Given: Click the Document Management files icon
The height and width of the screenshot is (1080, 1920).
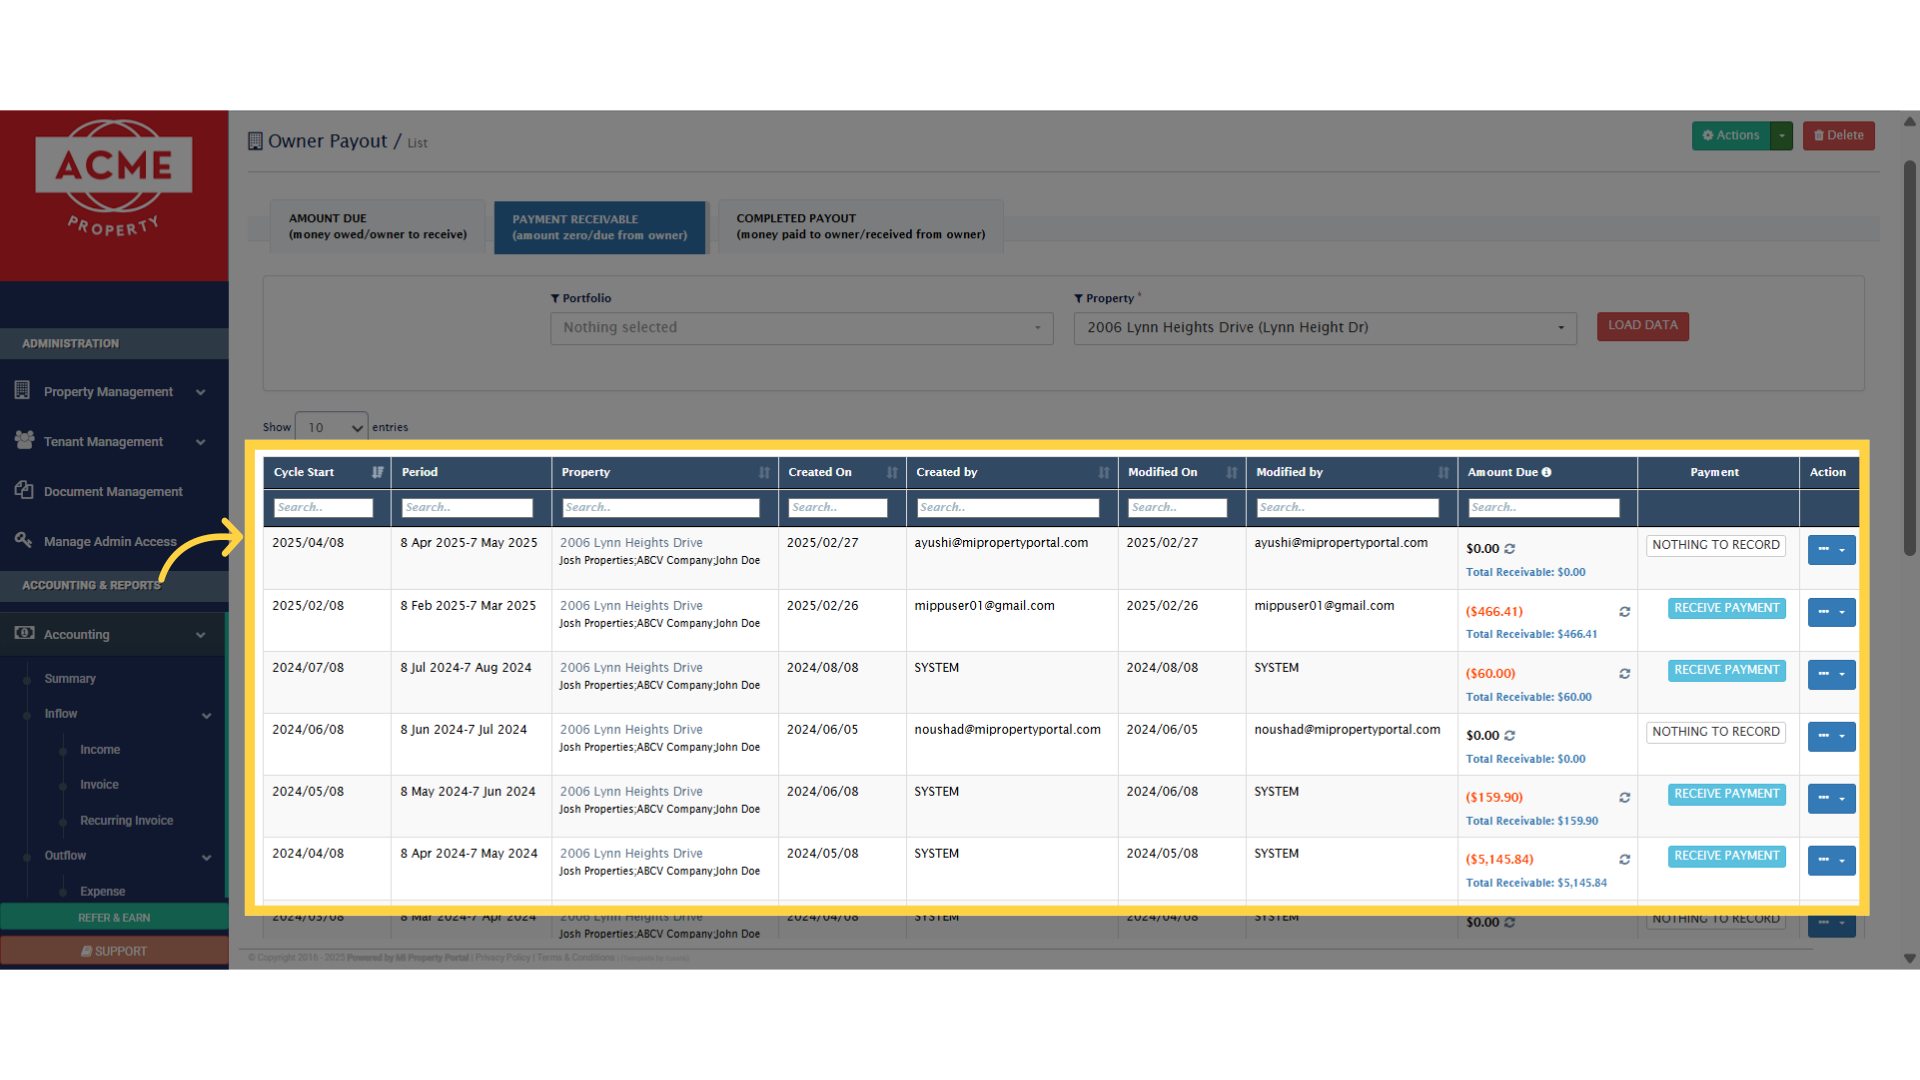Looking at the screenshot, I should (x=24, y=490).
